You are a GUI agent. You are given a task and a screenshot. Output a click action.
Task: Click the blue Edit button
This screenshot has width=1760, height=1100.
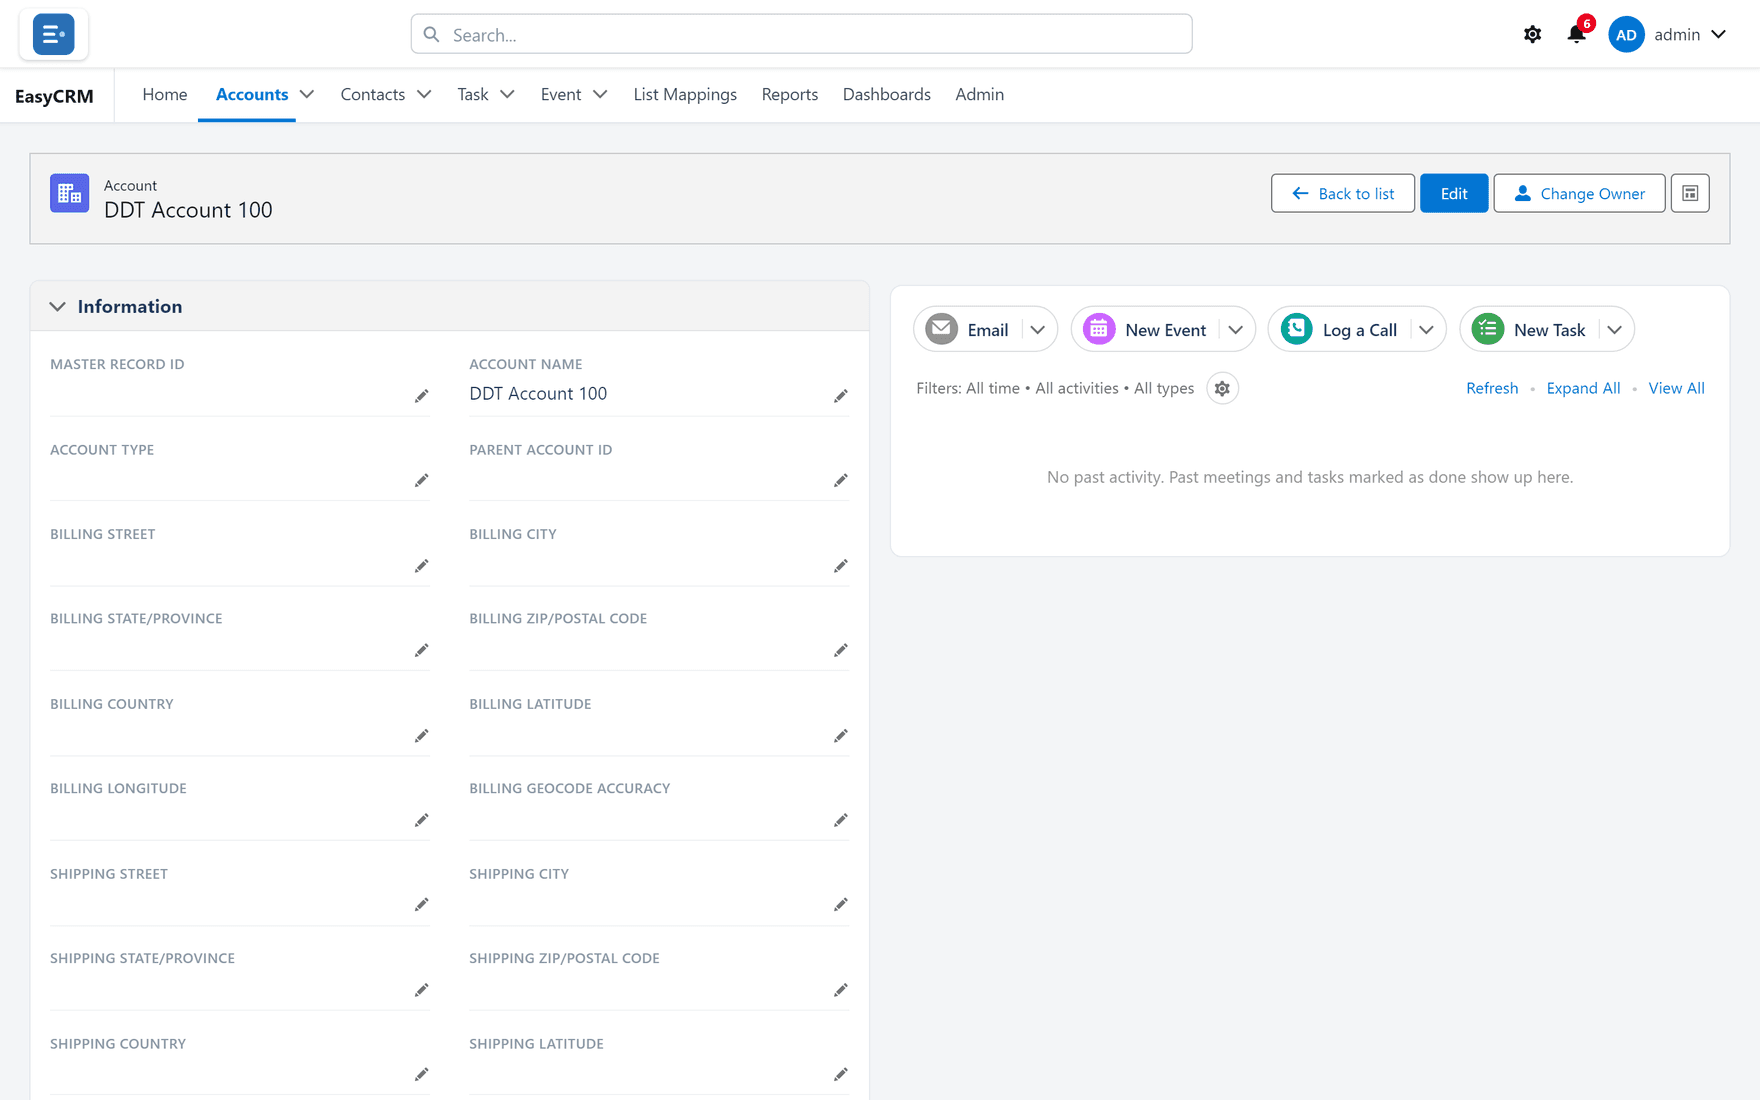[x=1454, y=193]
